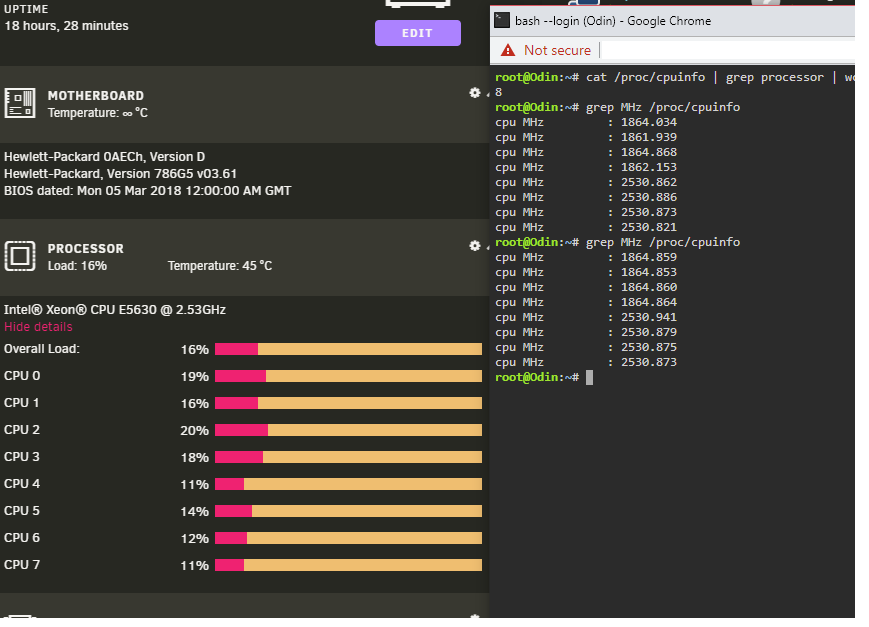This screenshot has width=869, height=627.
Task: Click the BIOS dated Mon 05 Mar 2018 line
Action: (x=147, y=191)
